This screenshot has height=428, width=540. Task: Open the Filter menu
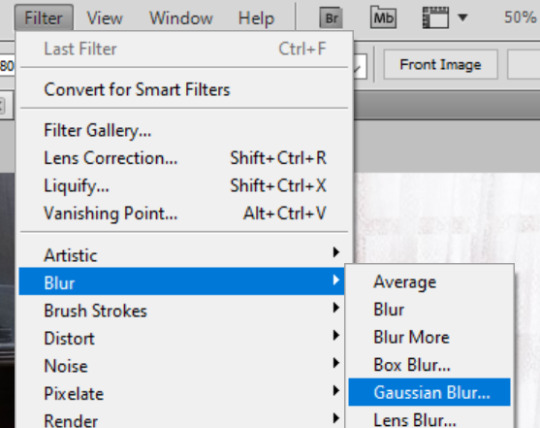point(44,18)
